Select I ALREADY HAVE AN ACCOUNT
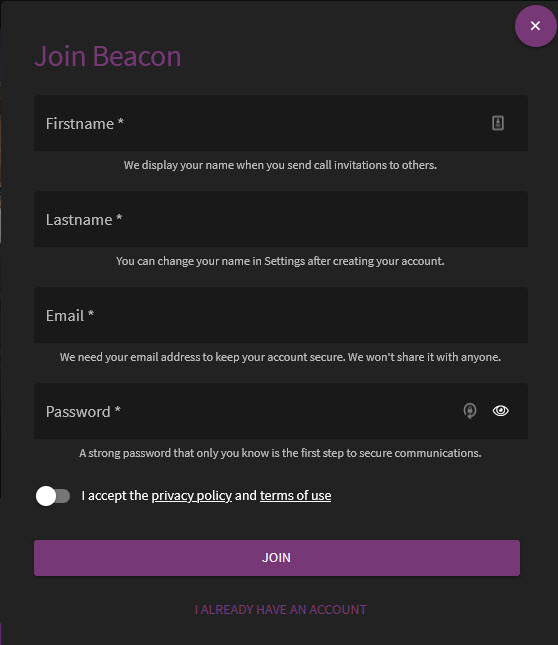The height and width of the screenshot is (645, 558). [x=280, y=609]
